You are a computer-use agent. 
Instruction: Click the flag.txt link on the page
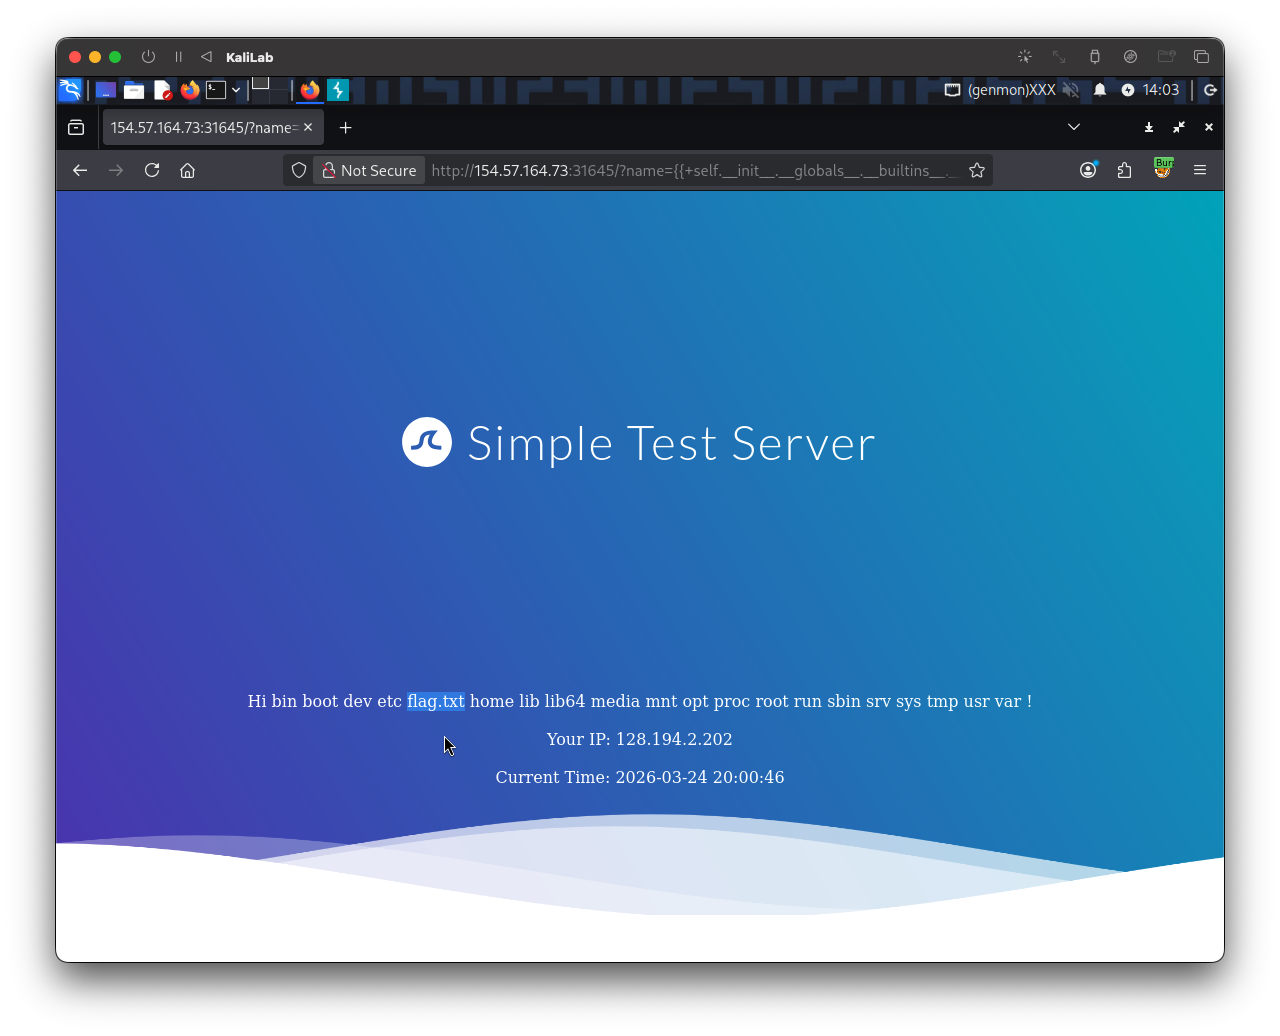pos(435,701)
